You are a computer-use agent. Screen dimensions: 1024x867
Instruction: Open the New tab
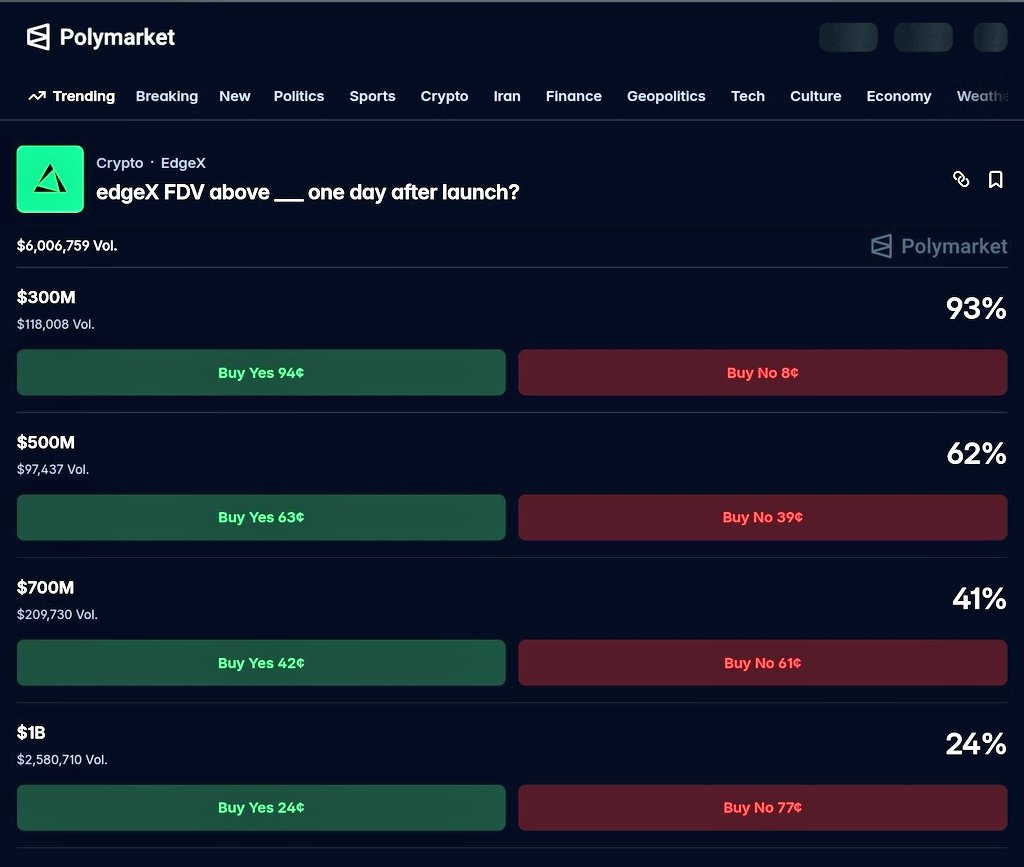click(234, 96)
